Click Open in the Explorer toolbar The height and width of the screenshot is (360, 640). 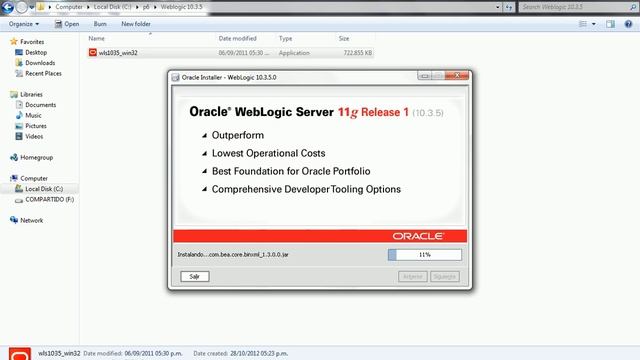coord(67,24)
